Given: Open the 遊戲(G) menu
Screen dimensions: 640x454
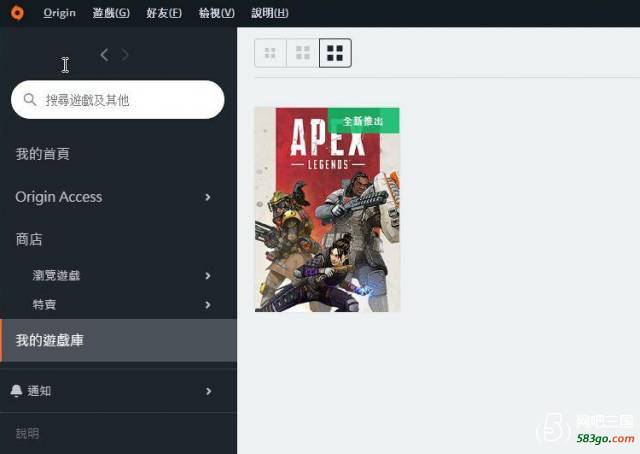Looking at the screenshot, I should [111, 13].
